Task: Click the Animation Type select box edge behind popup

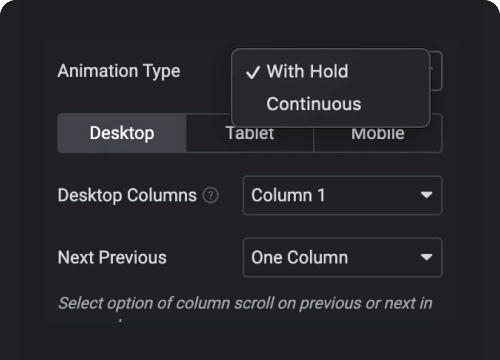Action: tap(437, 71)
